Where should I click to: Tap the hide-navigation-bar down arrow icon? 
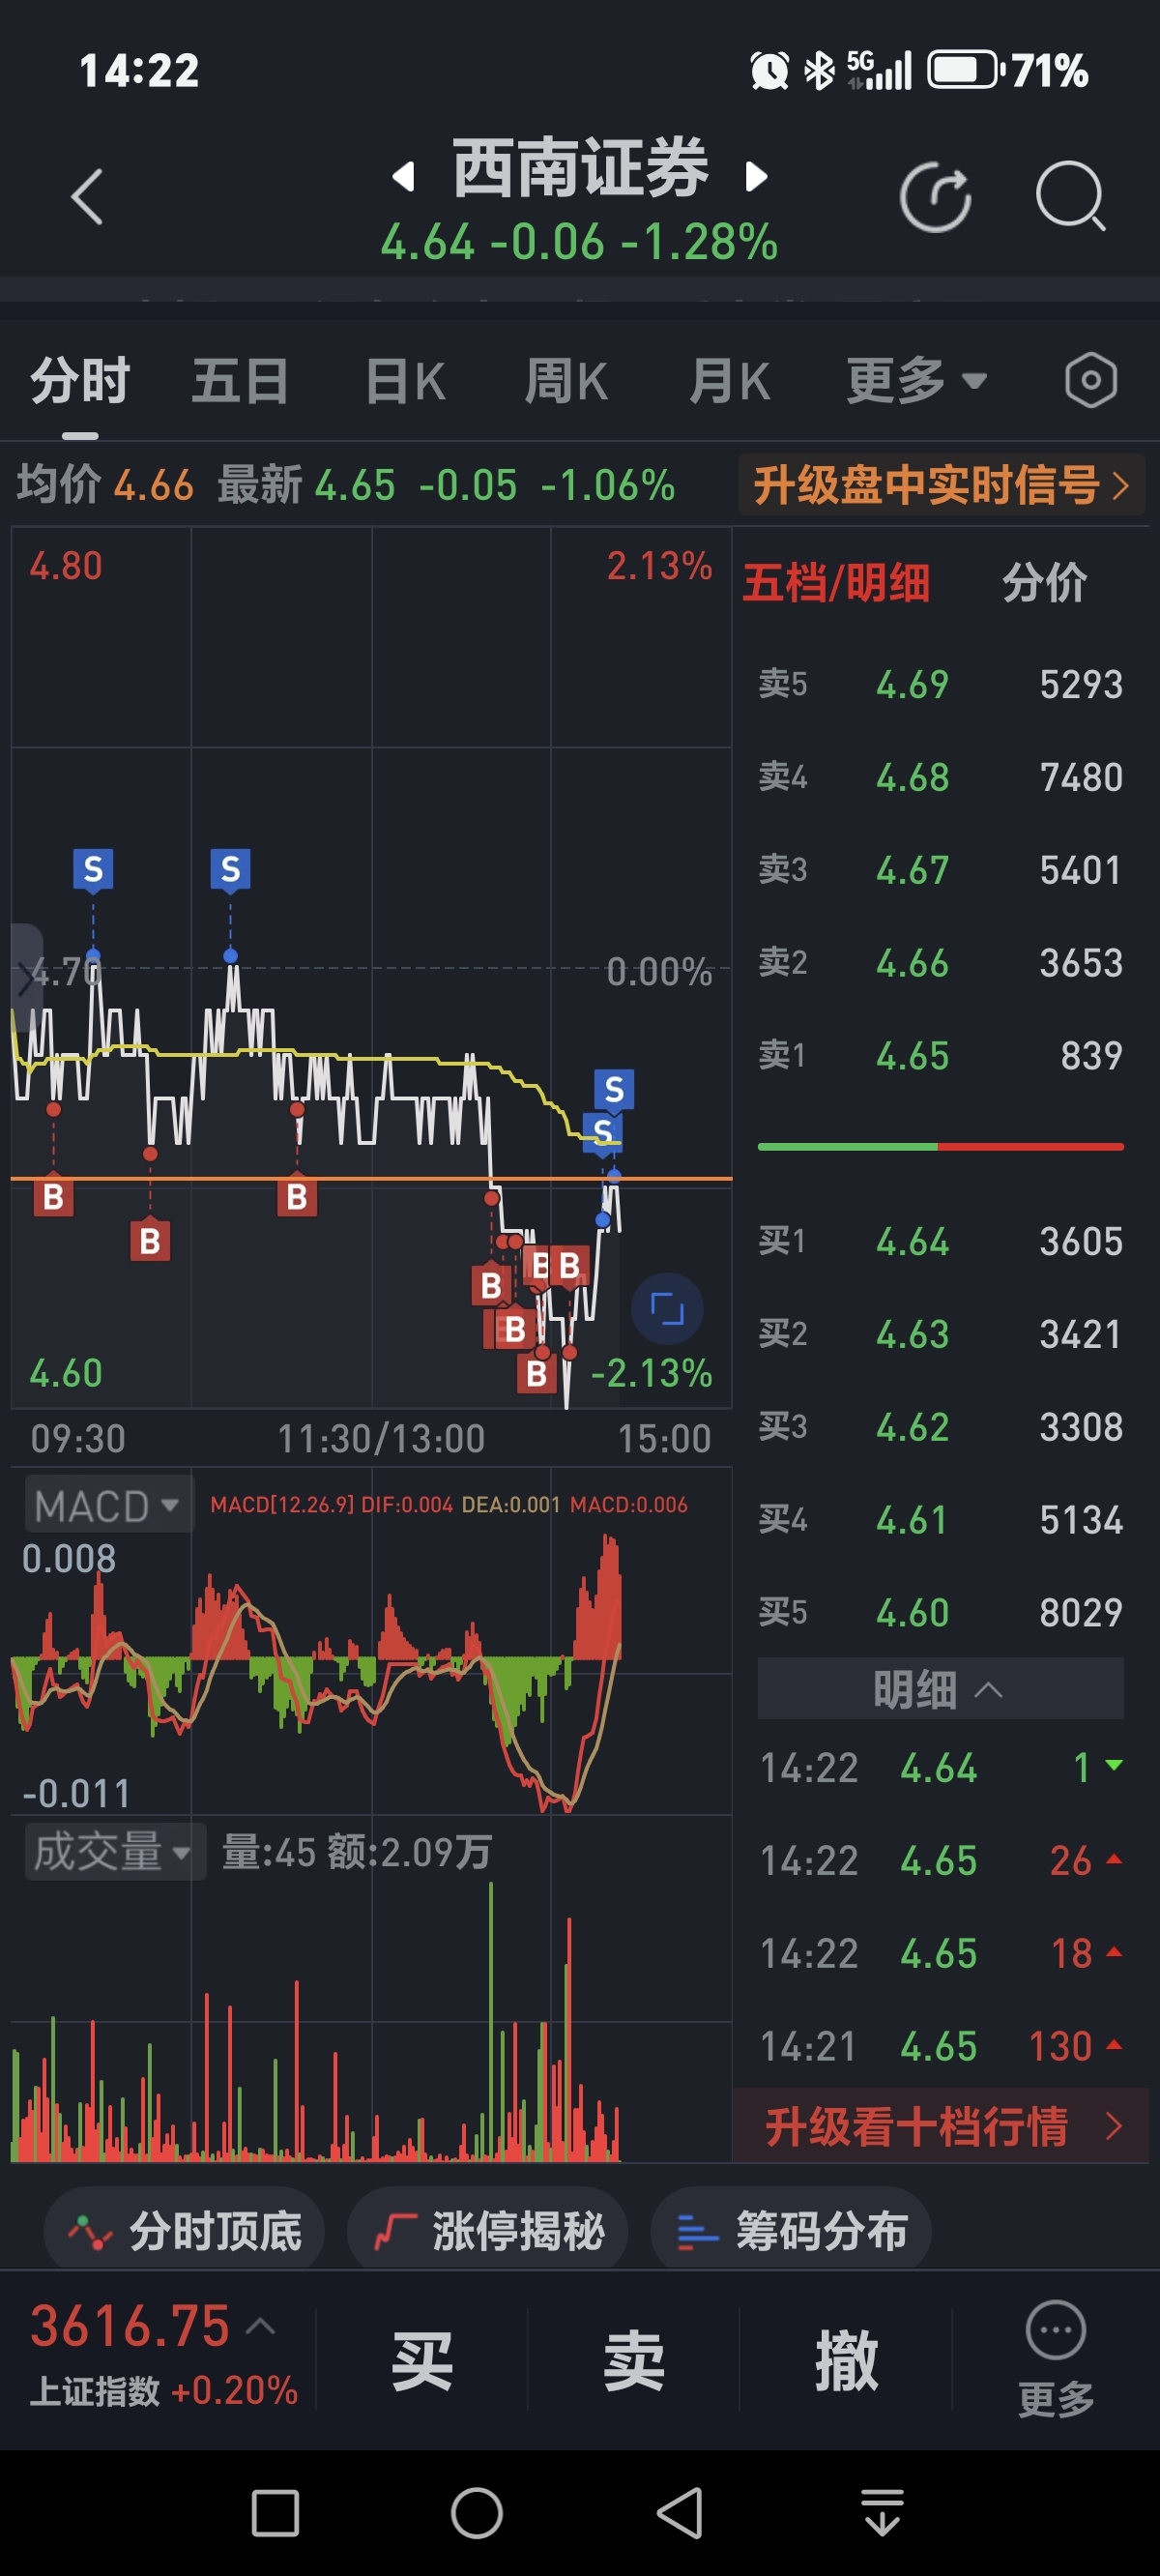(882, 2513)
